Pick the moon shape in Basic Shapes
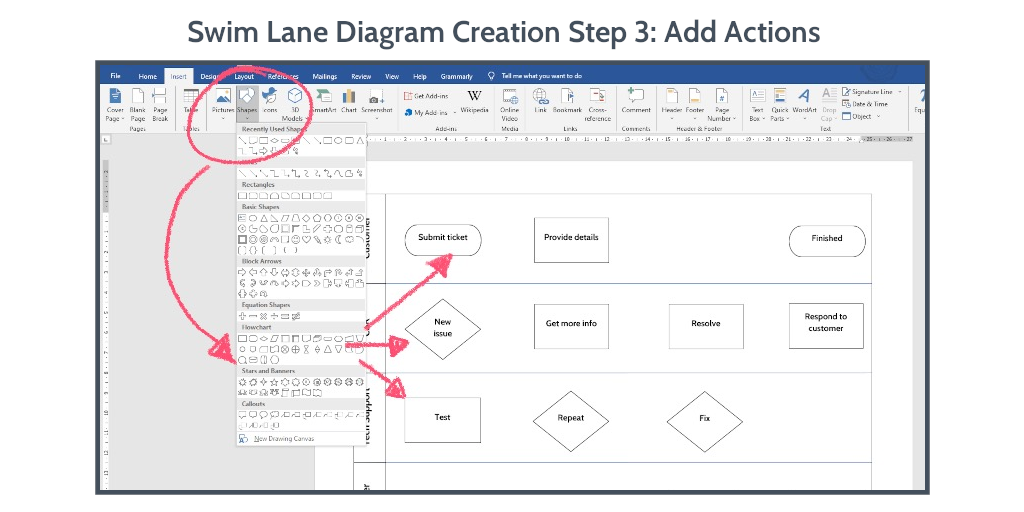Viewport: 1024px width, 512px height. point(338,240)
